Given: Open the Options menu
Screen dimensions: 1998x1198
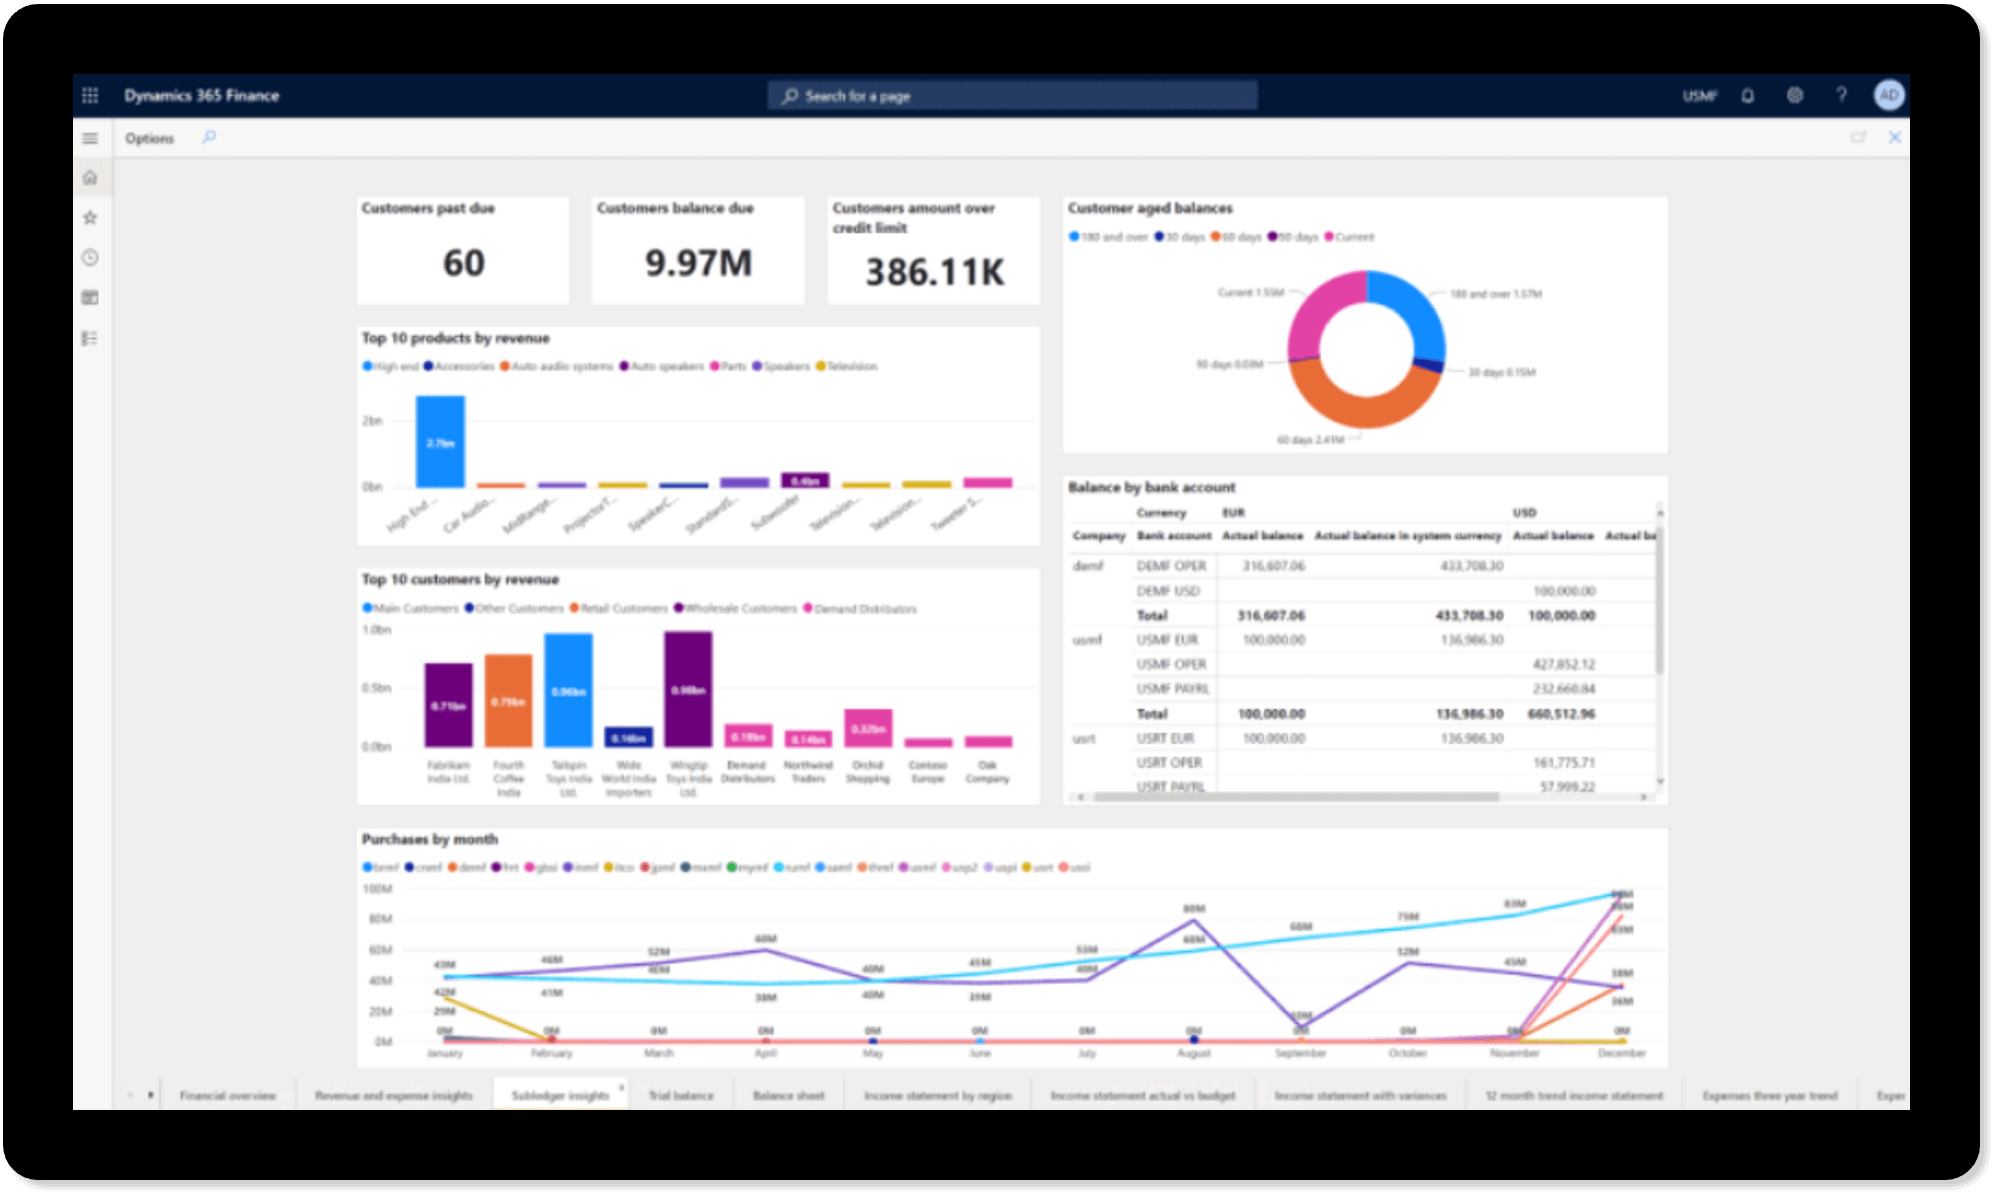Looking at the screenshot, I should [149, 138].
